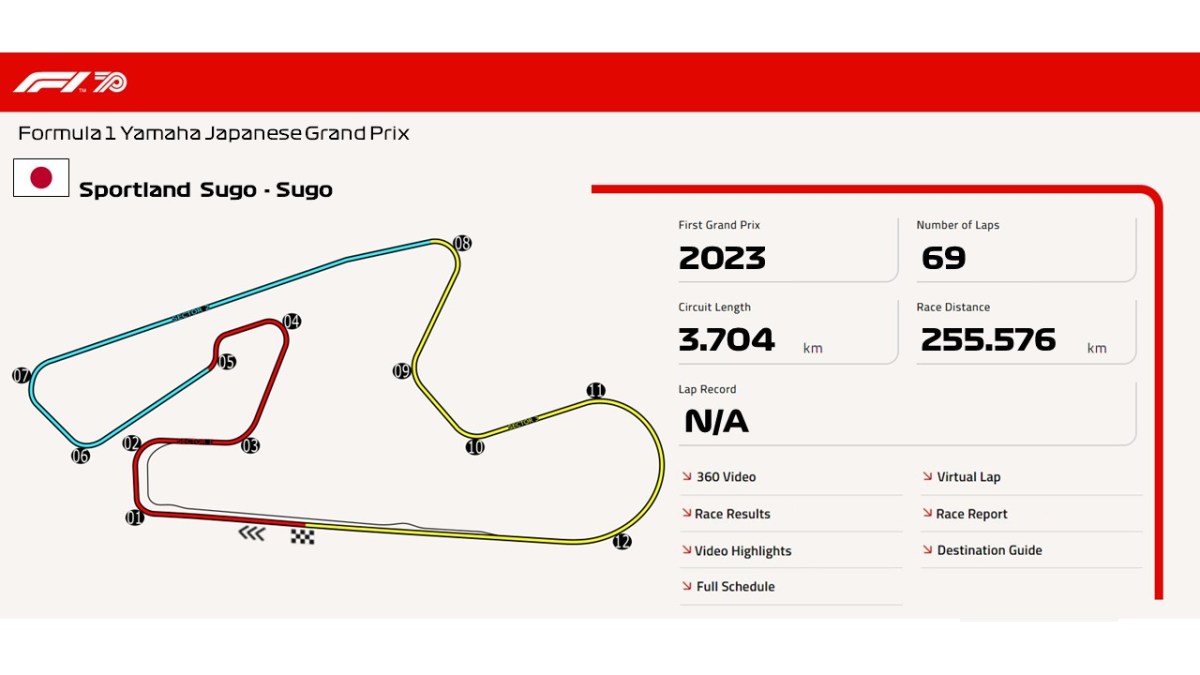The width and height of the screenshot is (1200, 675).
Task: Click the Japanese flag icon
Action: pos(41,178)
